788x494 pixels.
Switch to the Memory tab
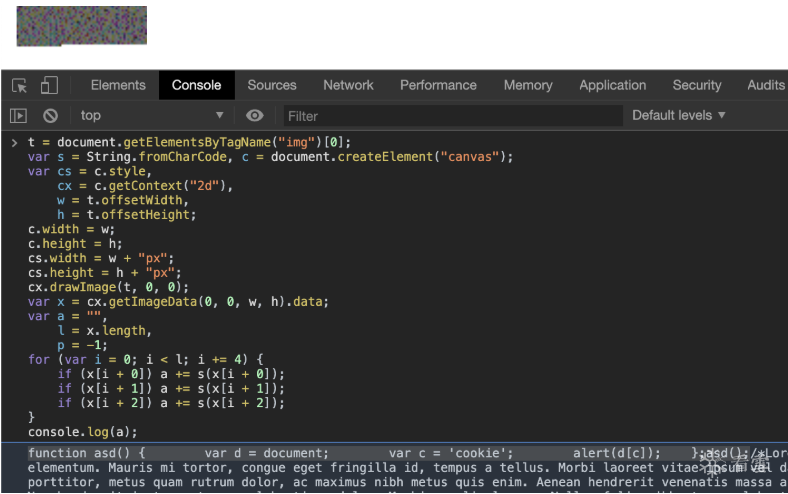click(x=528, y=85)
